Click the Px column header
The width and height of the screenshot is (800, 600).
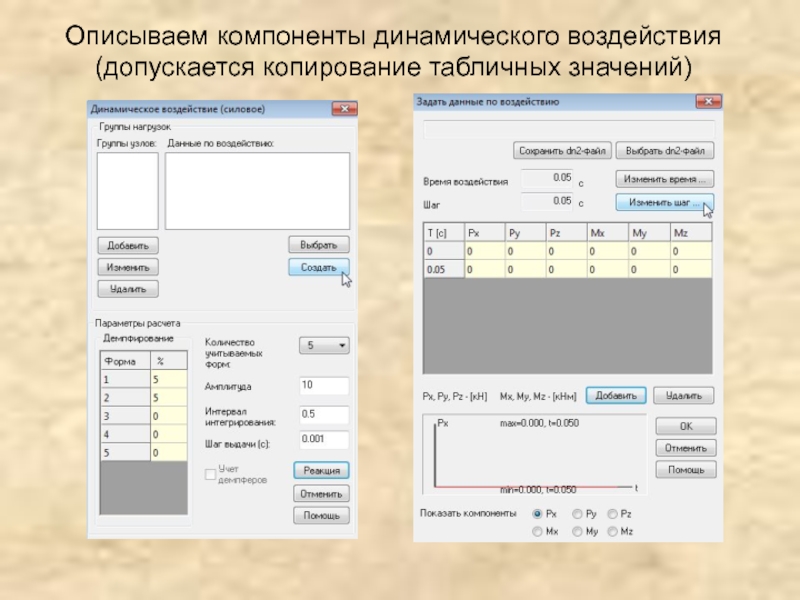(485, 233)
